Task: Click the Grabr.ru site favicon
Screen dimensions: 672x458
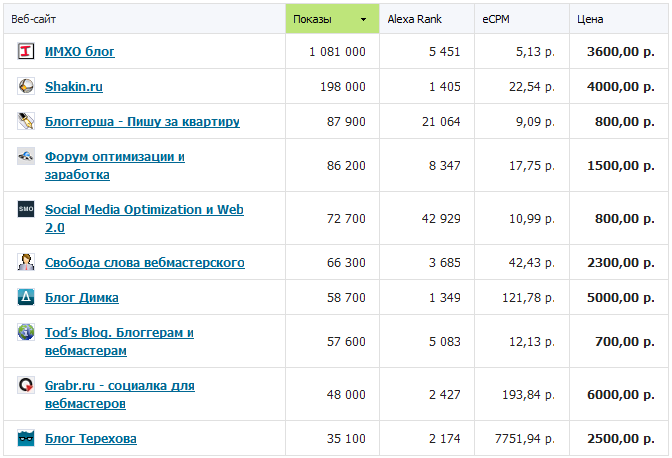Action: click(x=26, y=385)
